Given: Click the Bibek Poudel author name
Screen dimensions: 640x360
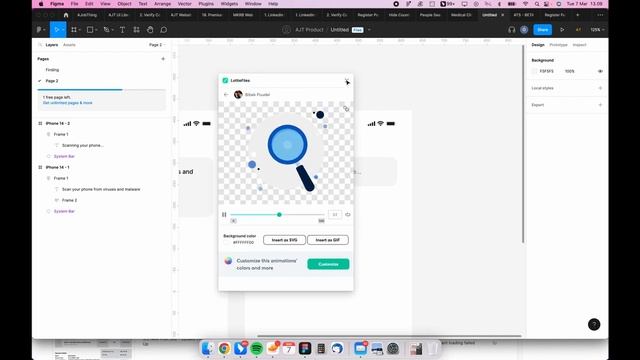Looking at the screenshot, I should [x=257, y=95].
